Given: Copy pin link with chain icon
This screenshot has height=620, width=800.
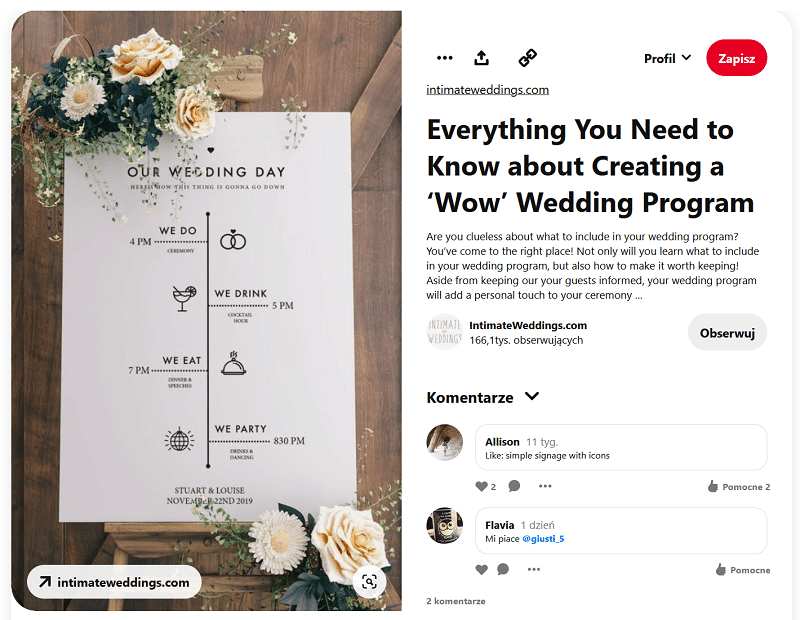Looking at the screenshot, I should pyautogui.click(x=528, y=58).
